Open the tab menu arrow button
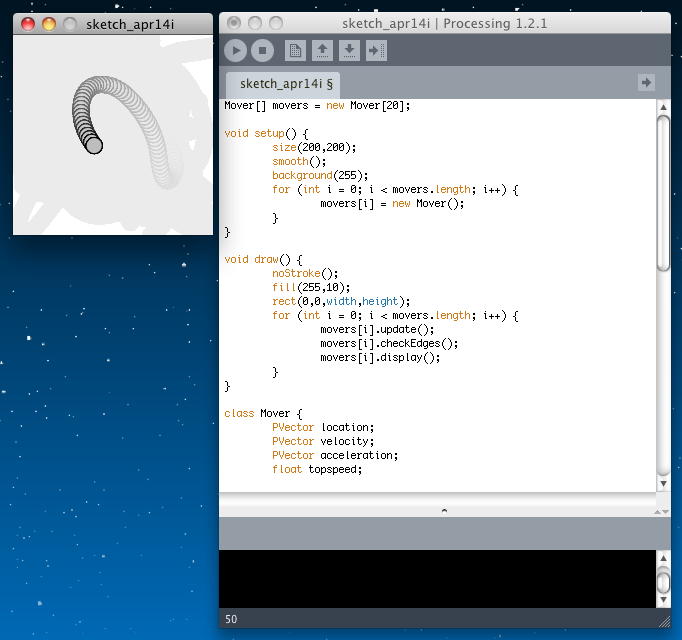 coord(646,82)
